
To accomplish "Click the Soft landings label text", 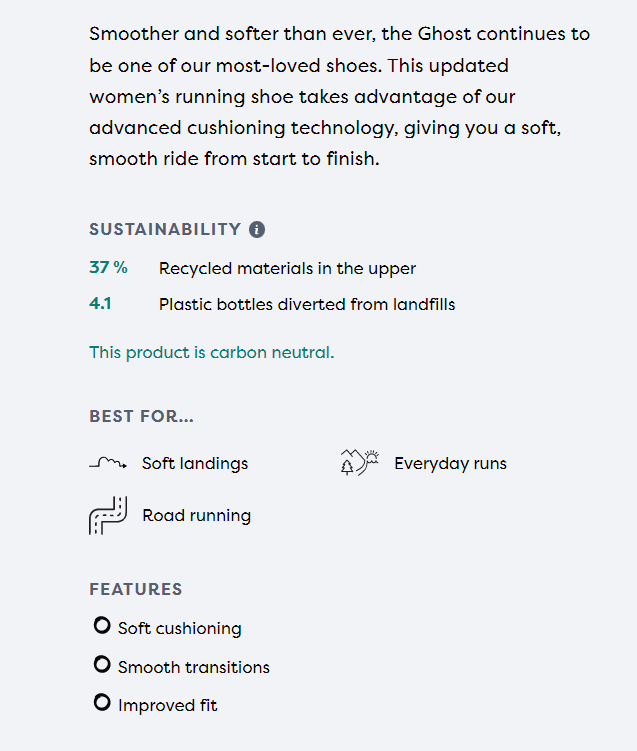I will (x=195, y=463).
